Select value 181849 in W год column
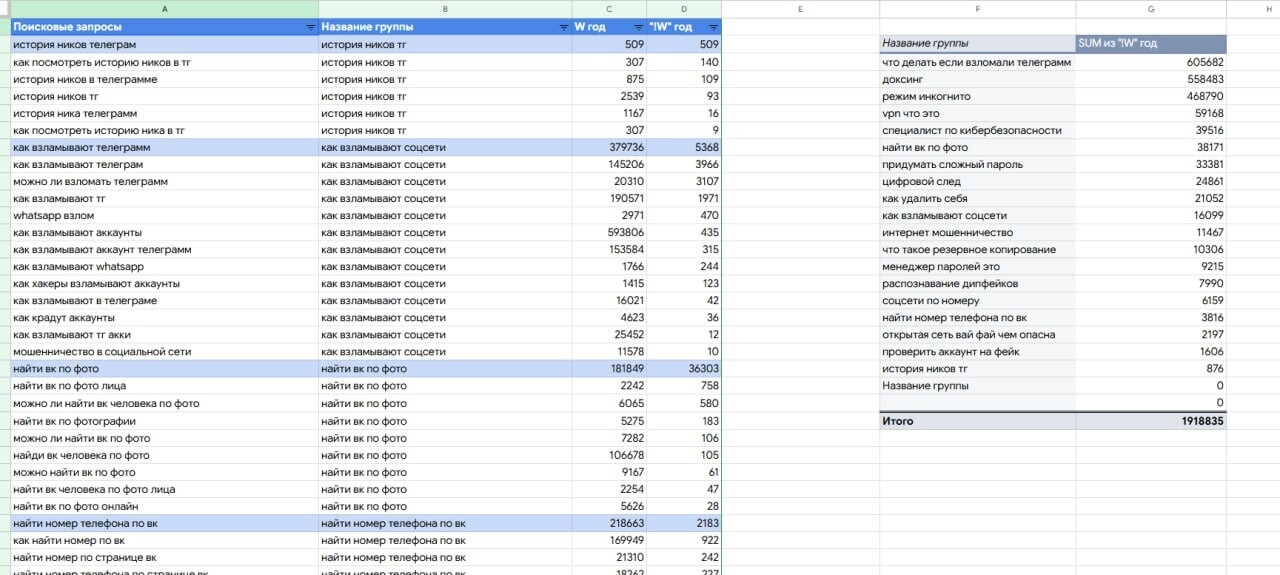The image size is (1280, 575). pos(609,368)
